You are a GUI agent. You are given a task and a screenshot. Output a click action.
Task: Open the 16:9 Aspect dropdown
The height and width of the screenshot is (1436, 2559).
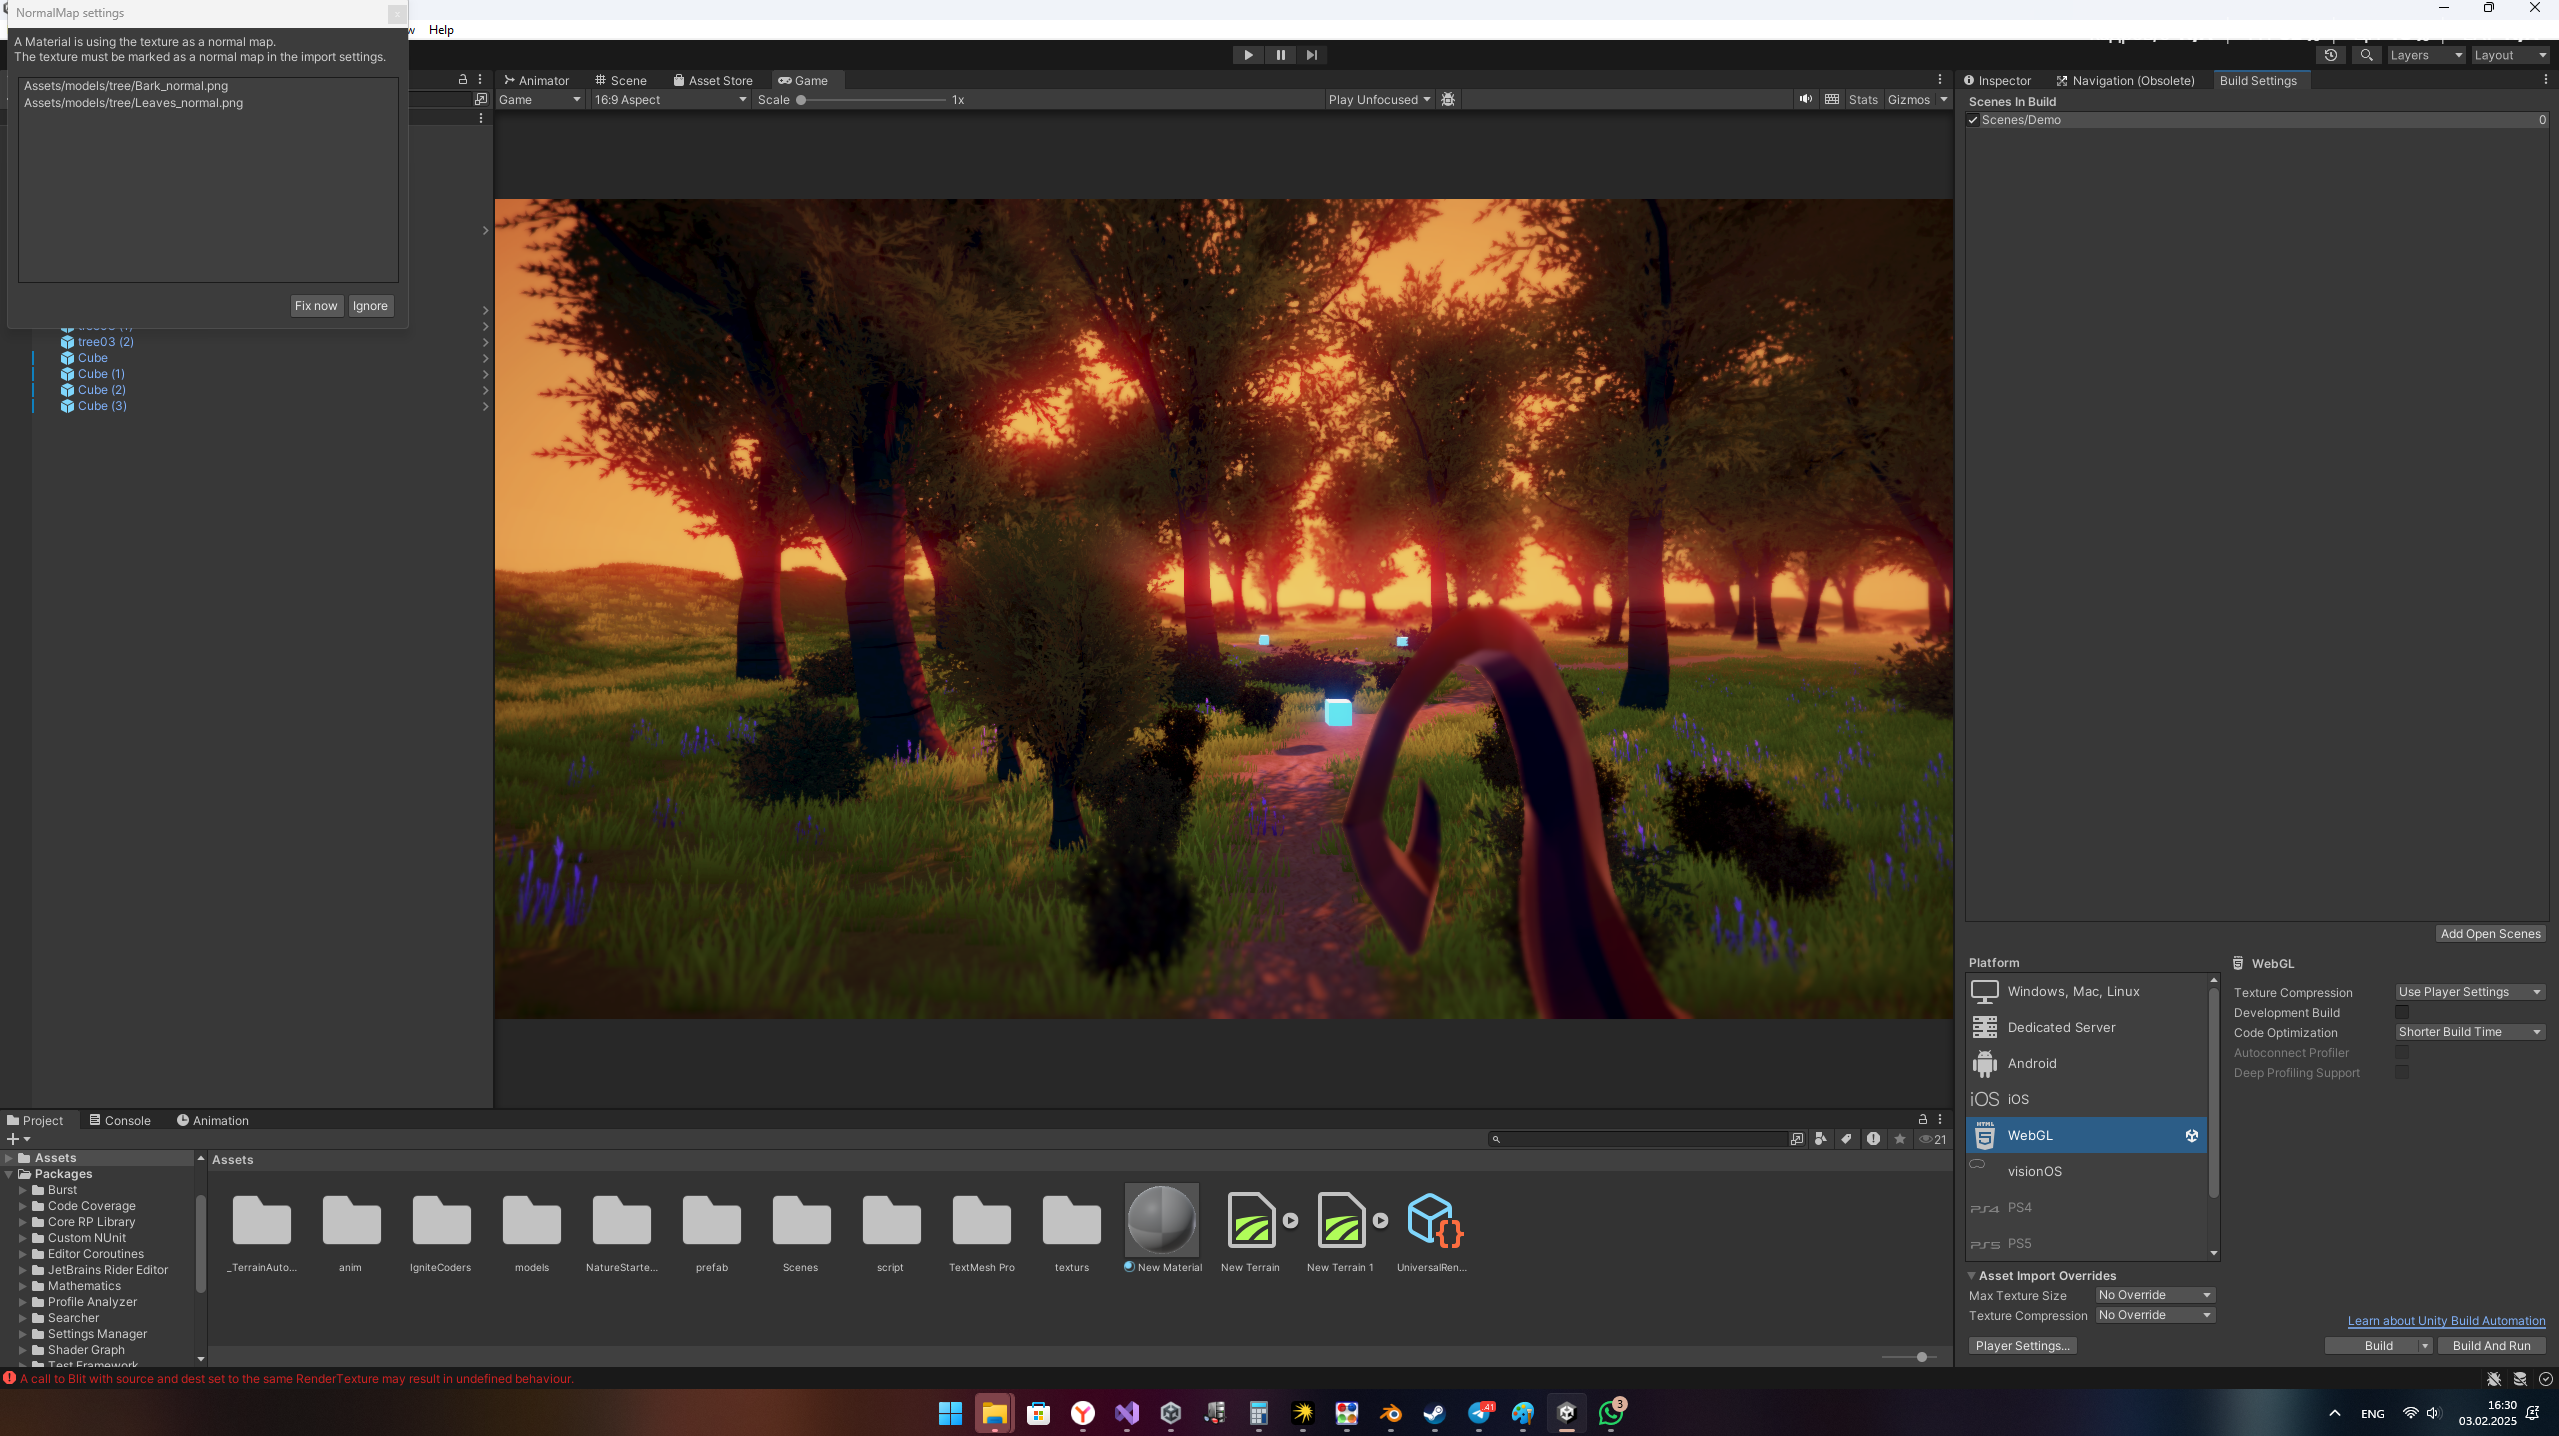pos(669,99)
